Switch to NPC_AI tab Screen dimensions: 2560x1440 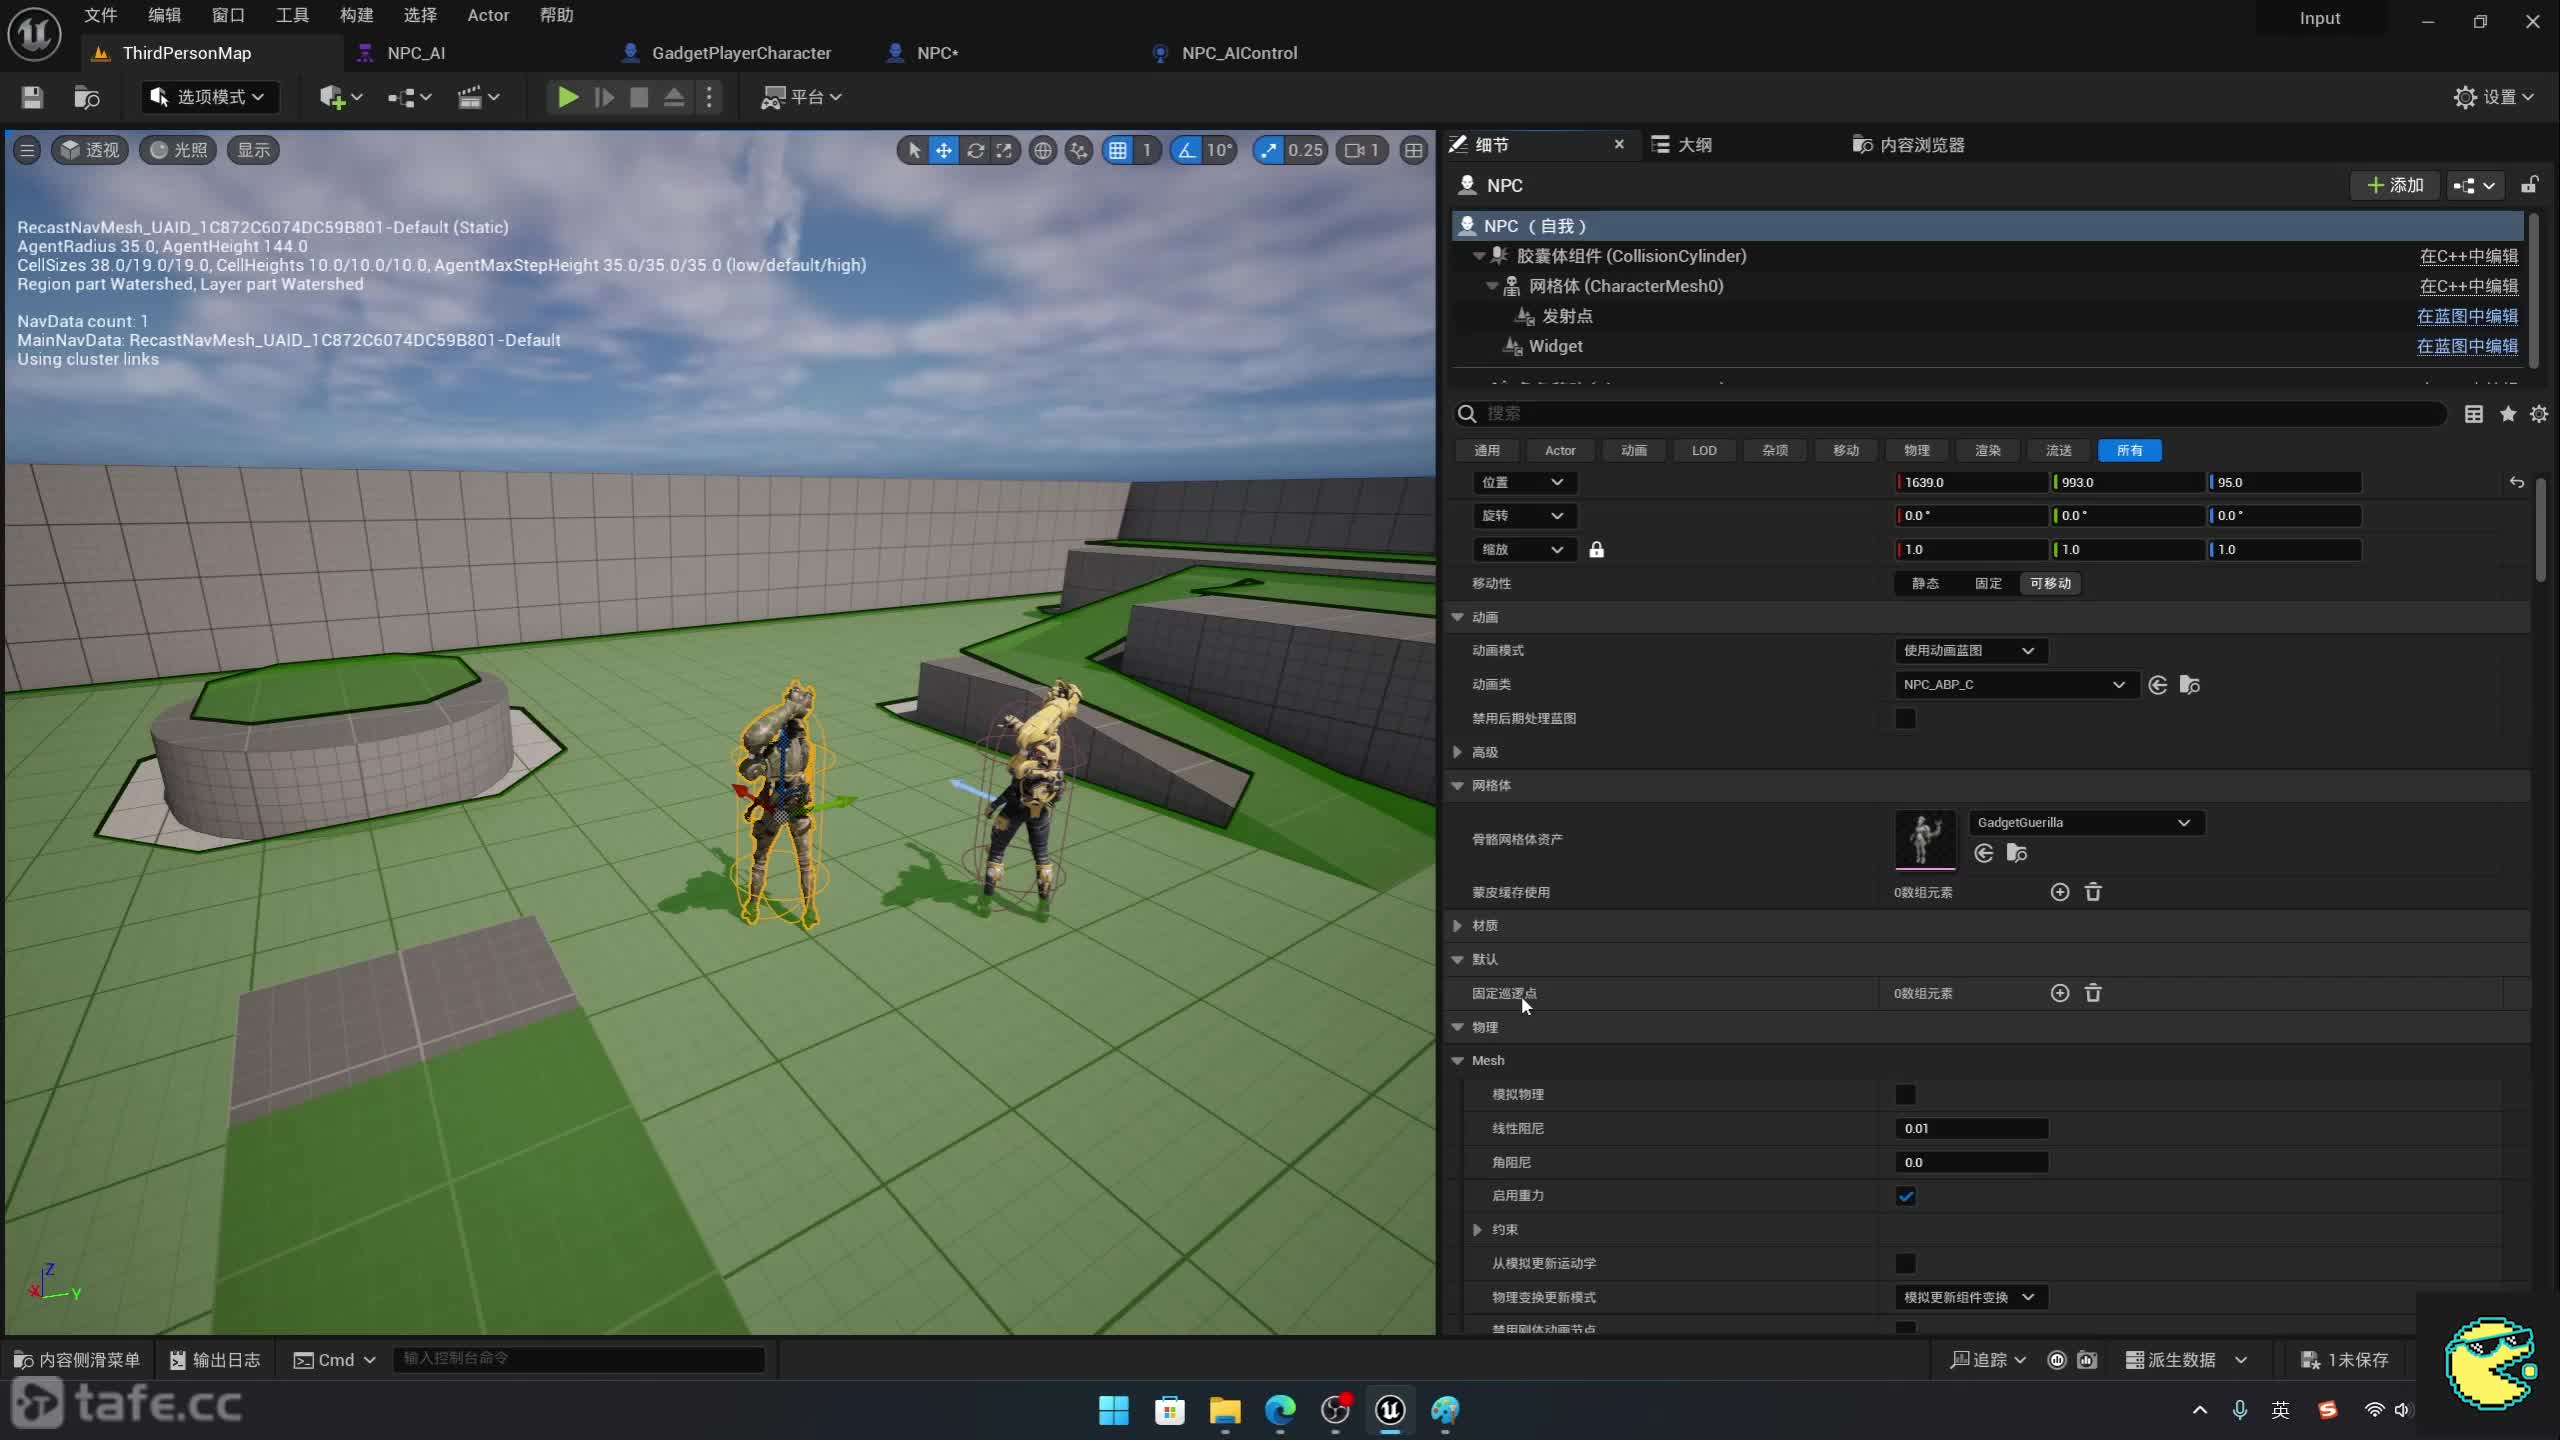coord(415,53)
